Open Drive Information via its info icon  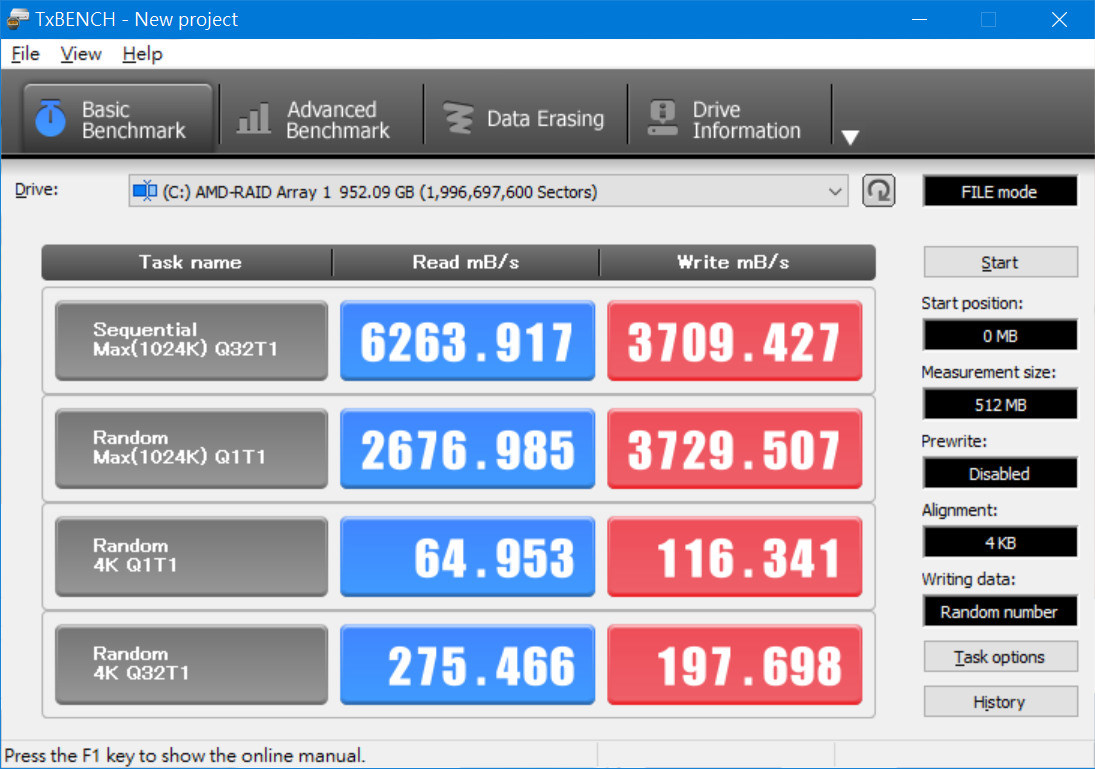coord(662,117)
